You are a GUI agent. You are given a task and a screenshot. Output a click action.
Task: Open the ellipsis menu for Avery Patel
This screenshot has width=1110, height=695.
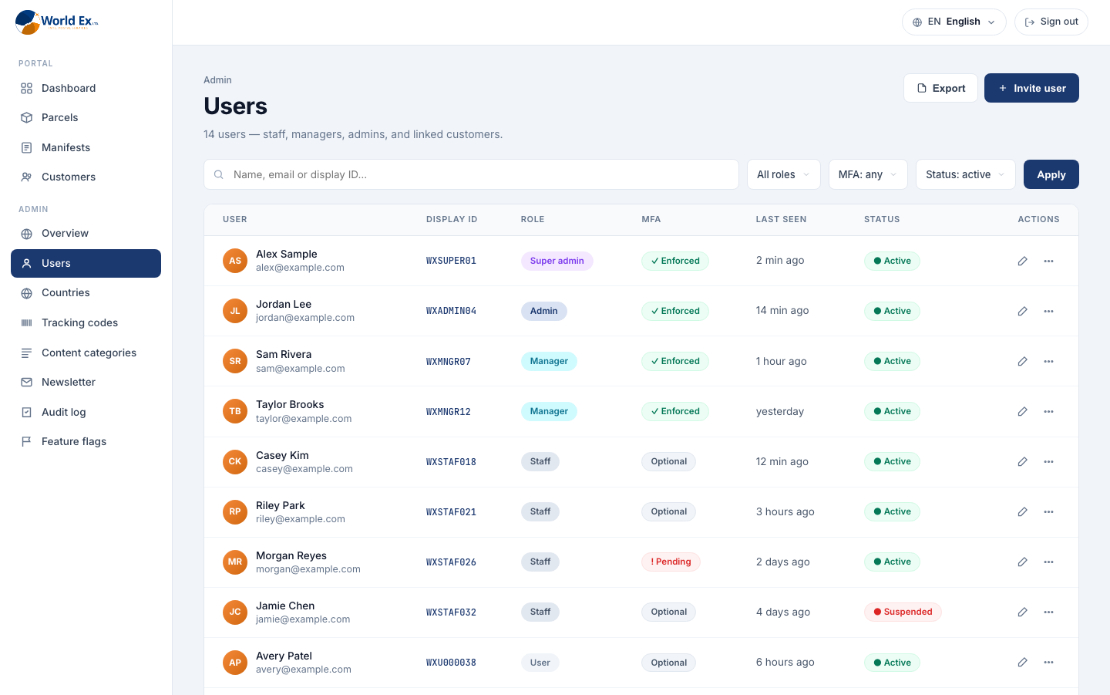pyautogui.click(x=1048, y=662)
